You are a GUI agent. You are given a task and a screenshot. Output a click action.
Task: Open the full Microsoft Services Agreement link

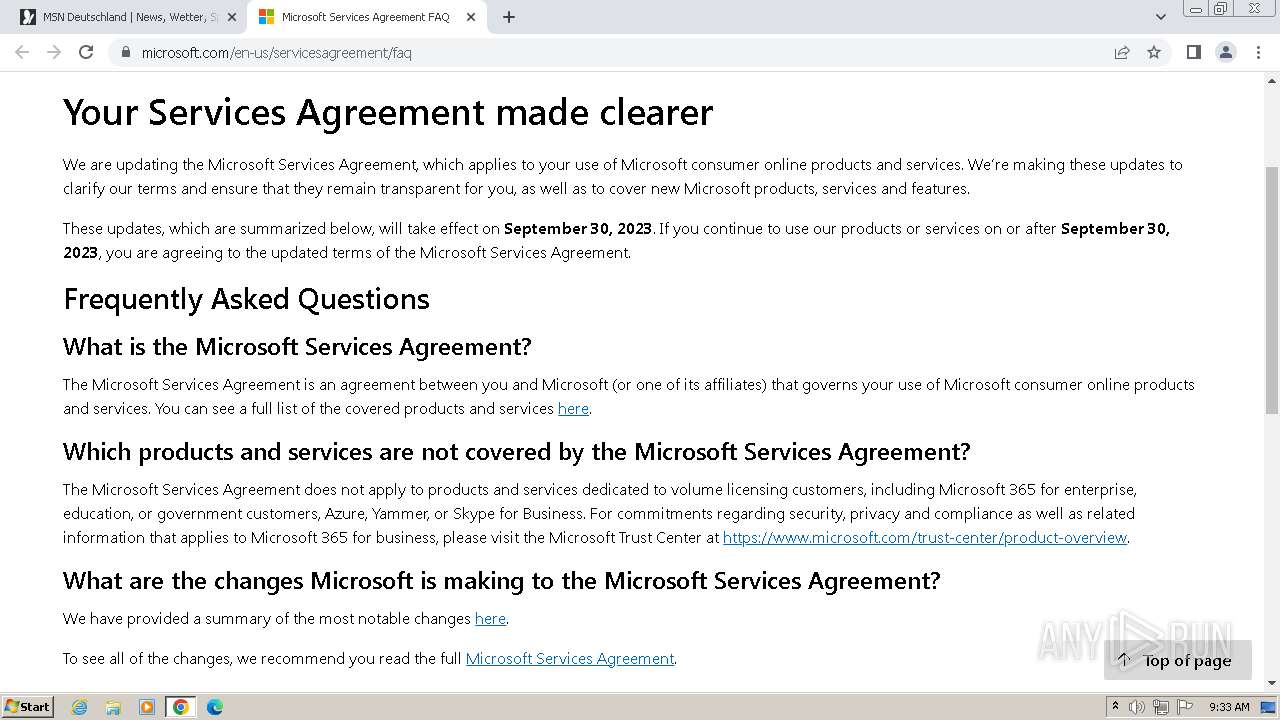coord(570,658)
